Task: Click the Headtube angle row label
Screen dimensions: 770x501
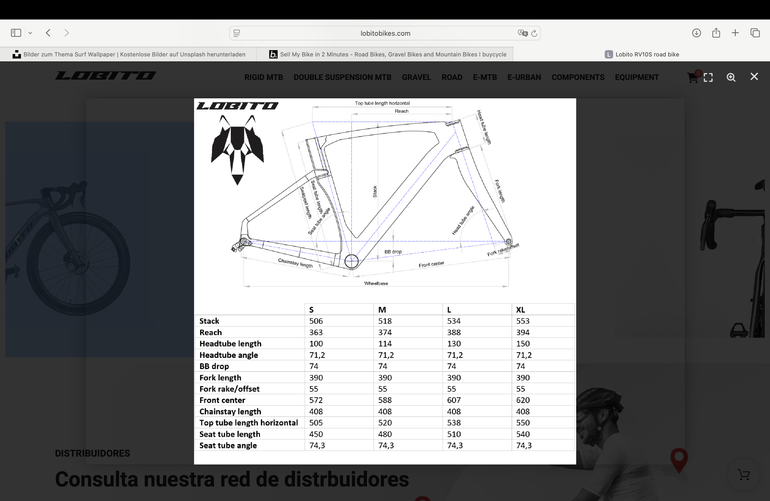Action: (228, 355)
